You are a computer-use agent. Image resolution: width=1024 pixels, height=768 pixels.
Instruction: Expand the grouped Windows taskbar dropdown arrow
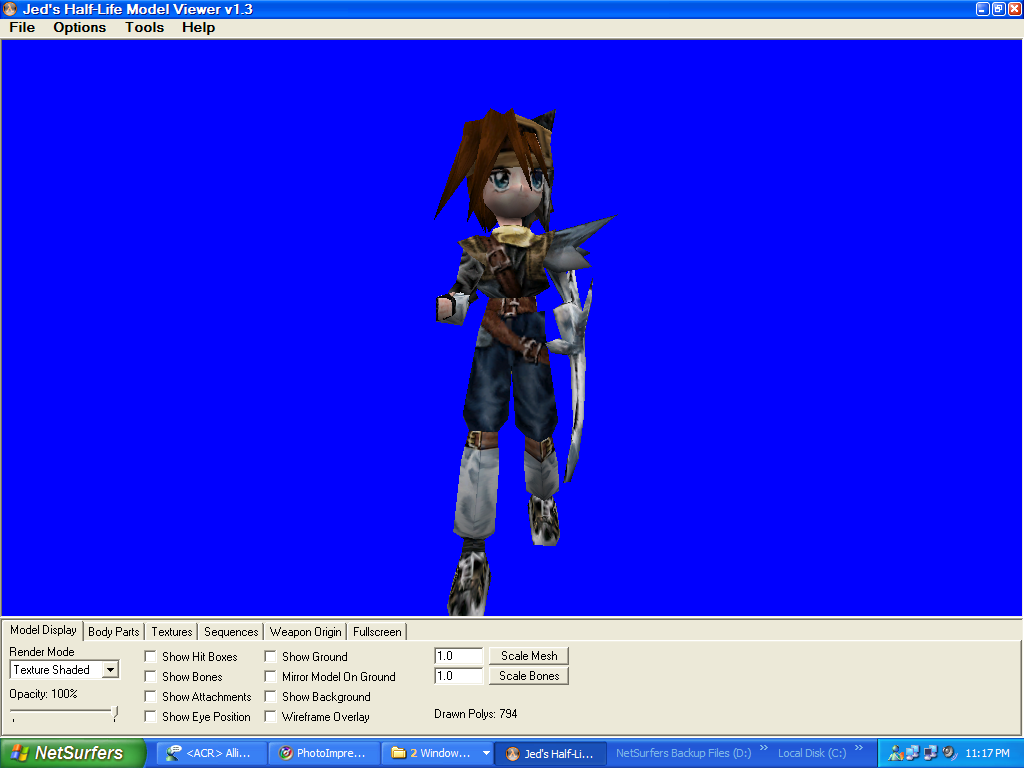pyautogui.click(x=486, y=753)
